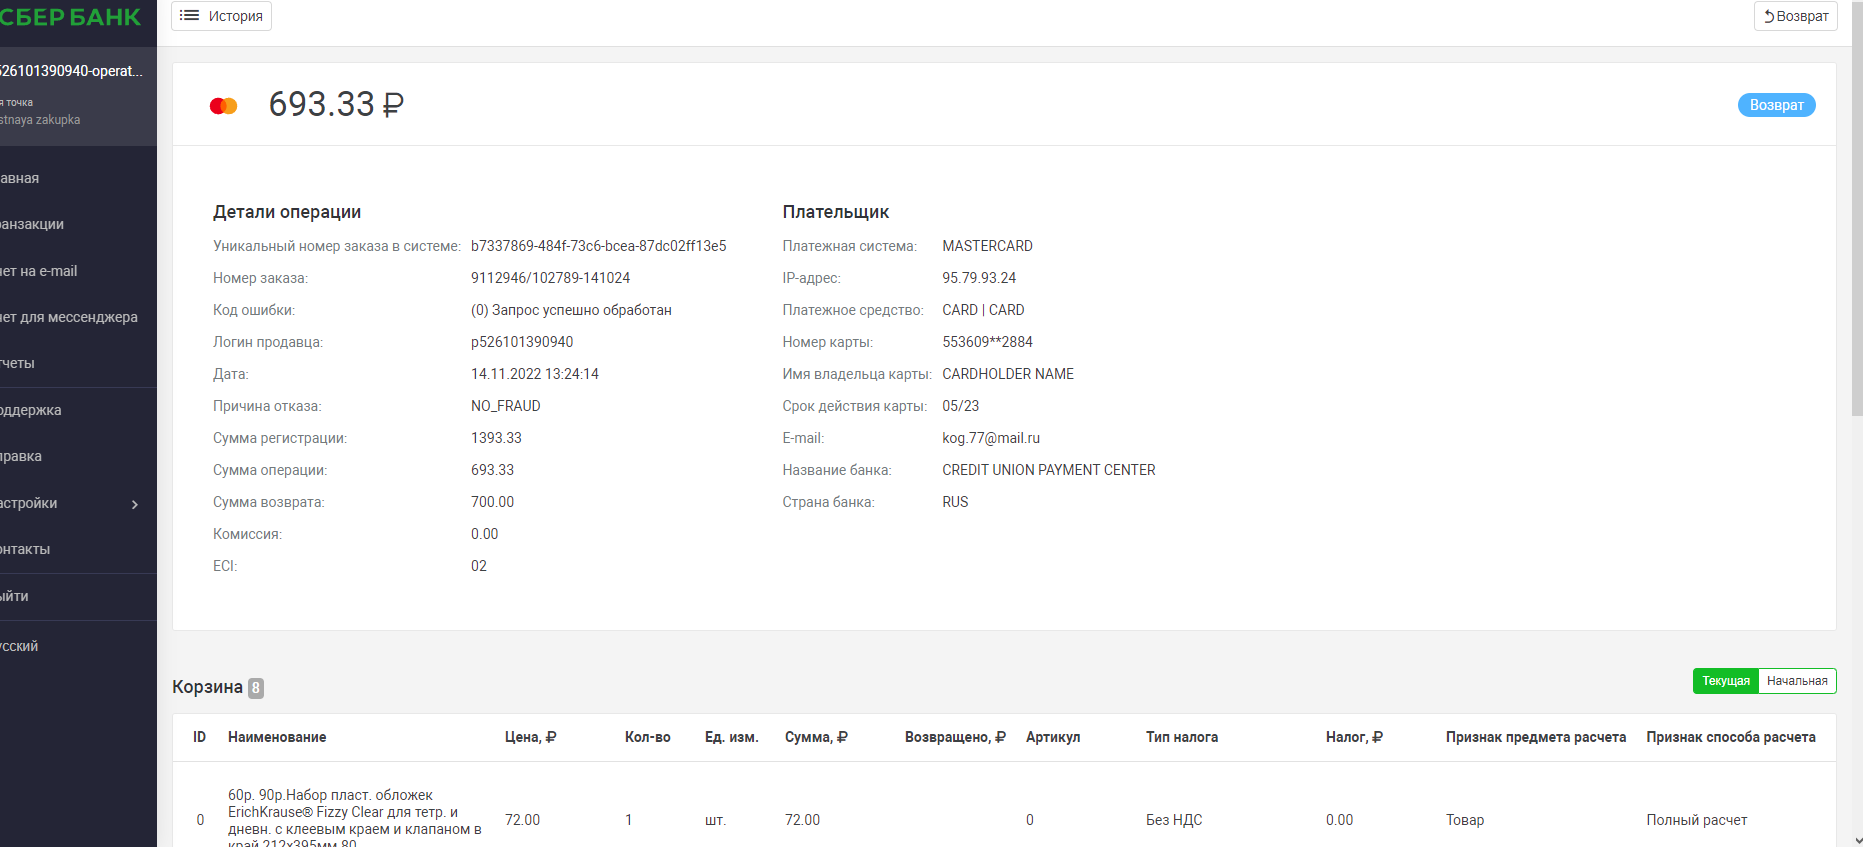Open the transactions menu item
Image resolution: width=1863 pixels, height=847 pixels.
32,224
